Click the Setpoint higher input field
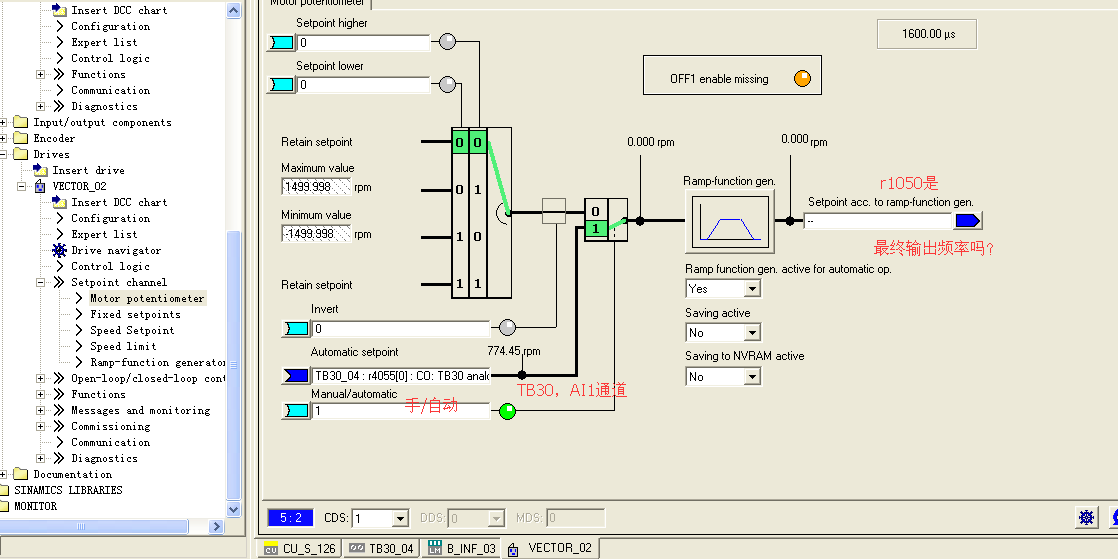1118x559 pixels. point(363,43)
